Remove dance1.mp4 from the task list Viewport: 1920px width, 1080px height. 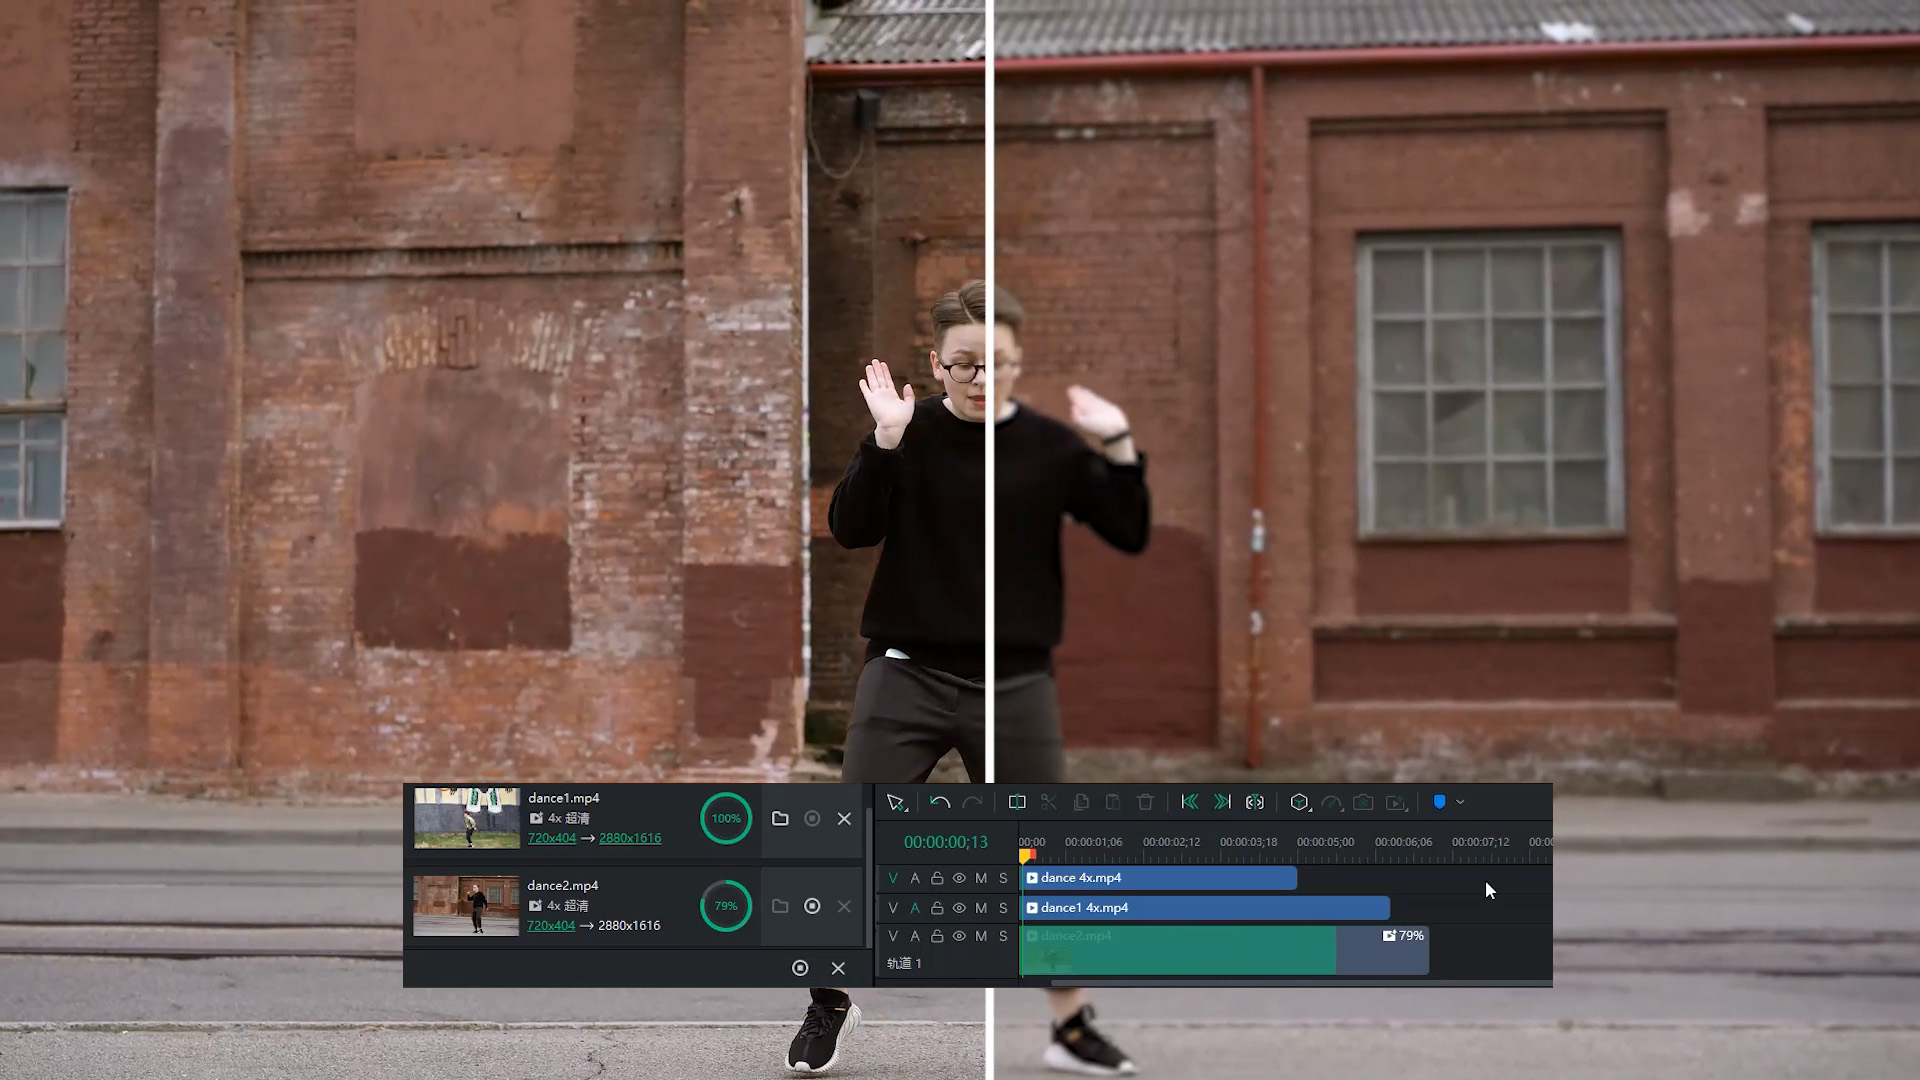[x=844, y=818]
